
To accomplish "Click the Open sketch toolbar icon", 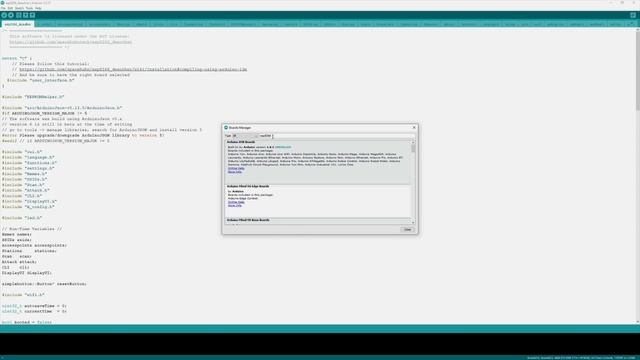I will coord(26,15).
